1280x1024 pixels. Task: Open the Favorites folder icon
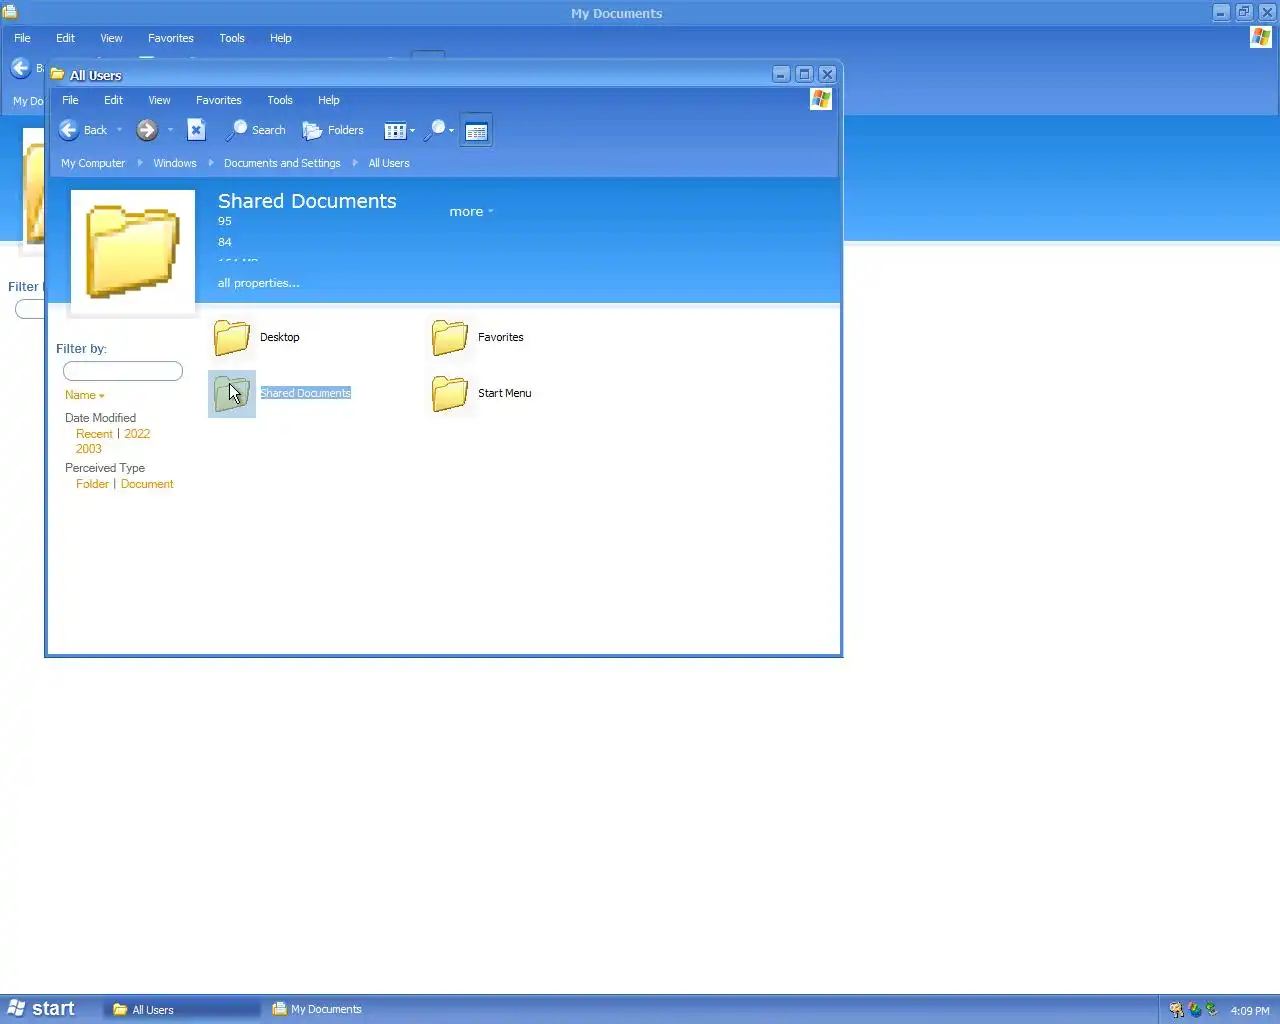pos(450,338)
